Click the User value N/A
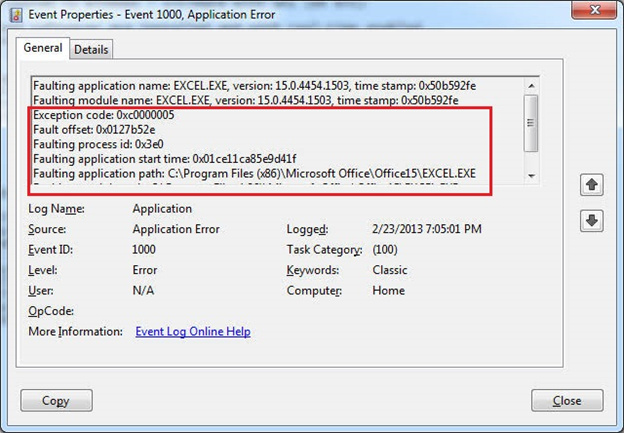 point(143,291)
